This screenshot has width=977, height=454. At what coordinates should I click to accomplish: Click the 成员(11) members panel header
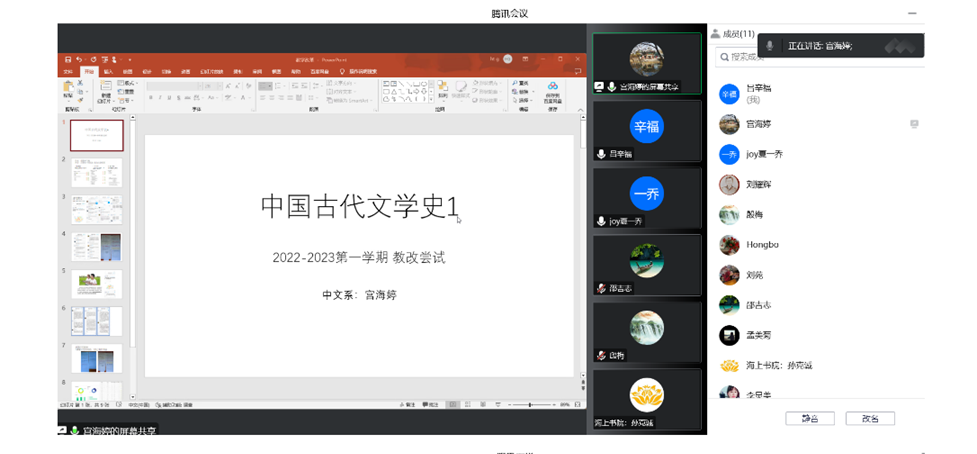(x=738, y=34)
